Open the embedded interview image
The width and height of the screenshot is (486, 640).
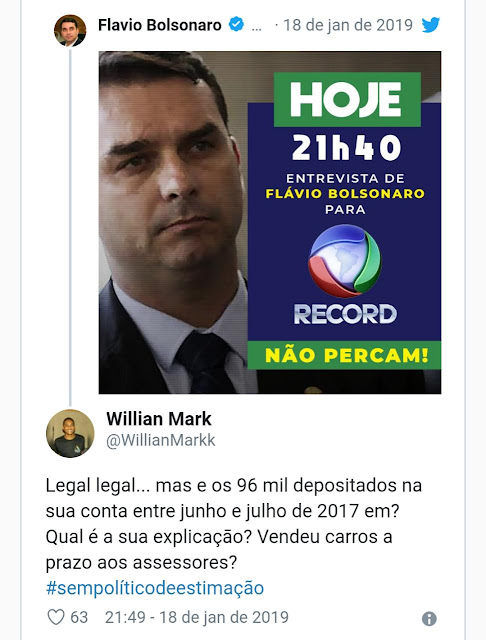point(270,222)
